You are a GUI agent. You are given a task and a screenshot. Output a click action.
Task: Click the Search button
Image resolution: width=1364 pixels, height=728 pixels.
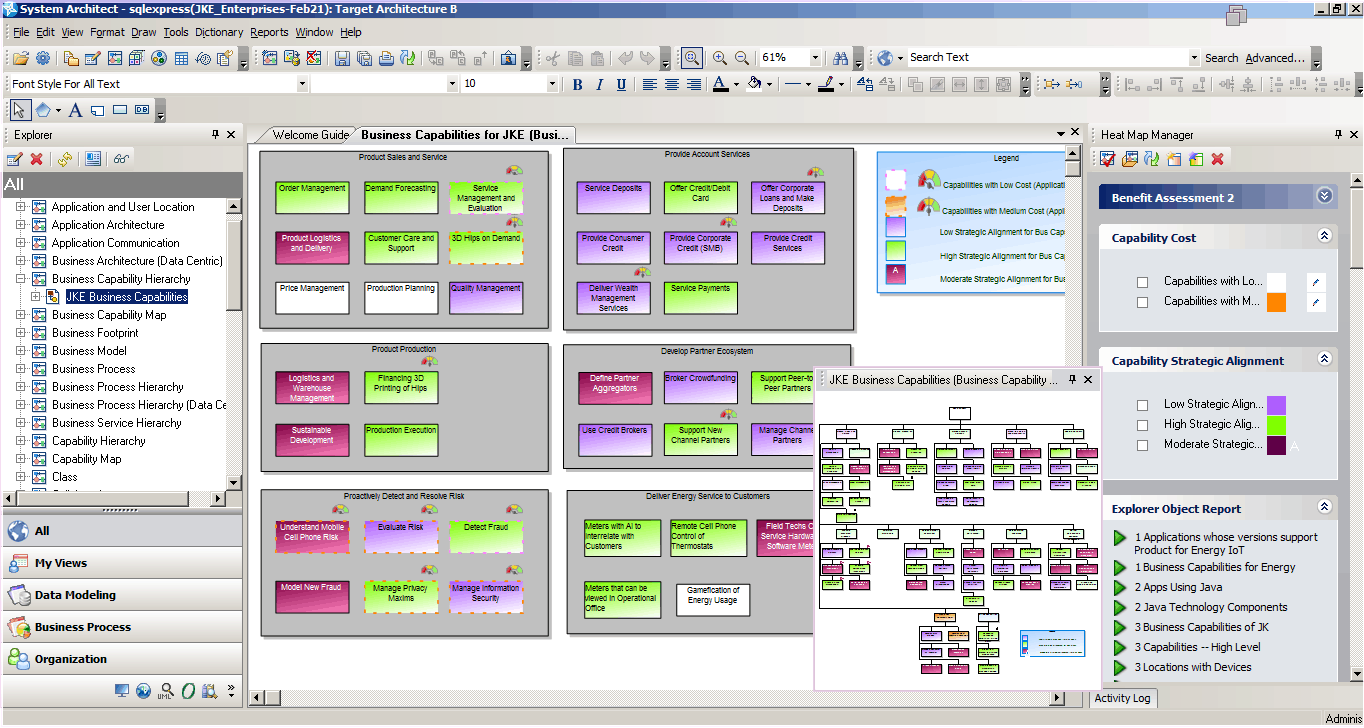[1221, 58]
